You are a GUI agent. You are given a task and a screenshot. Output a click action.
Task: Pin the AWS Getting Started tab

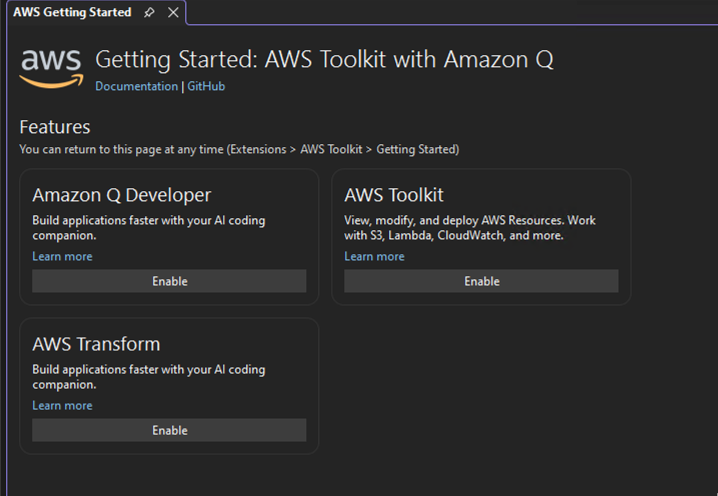[x=150, y=13]
